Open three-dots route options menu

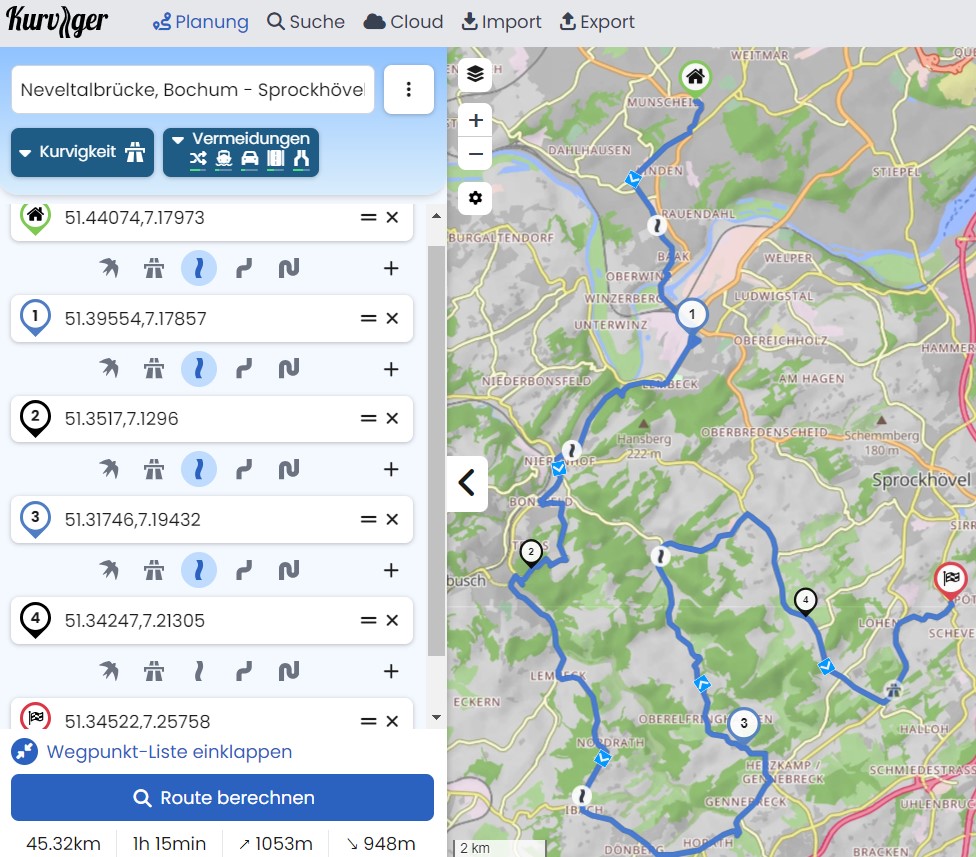pos(408,90)
